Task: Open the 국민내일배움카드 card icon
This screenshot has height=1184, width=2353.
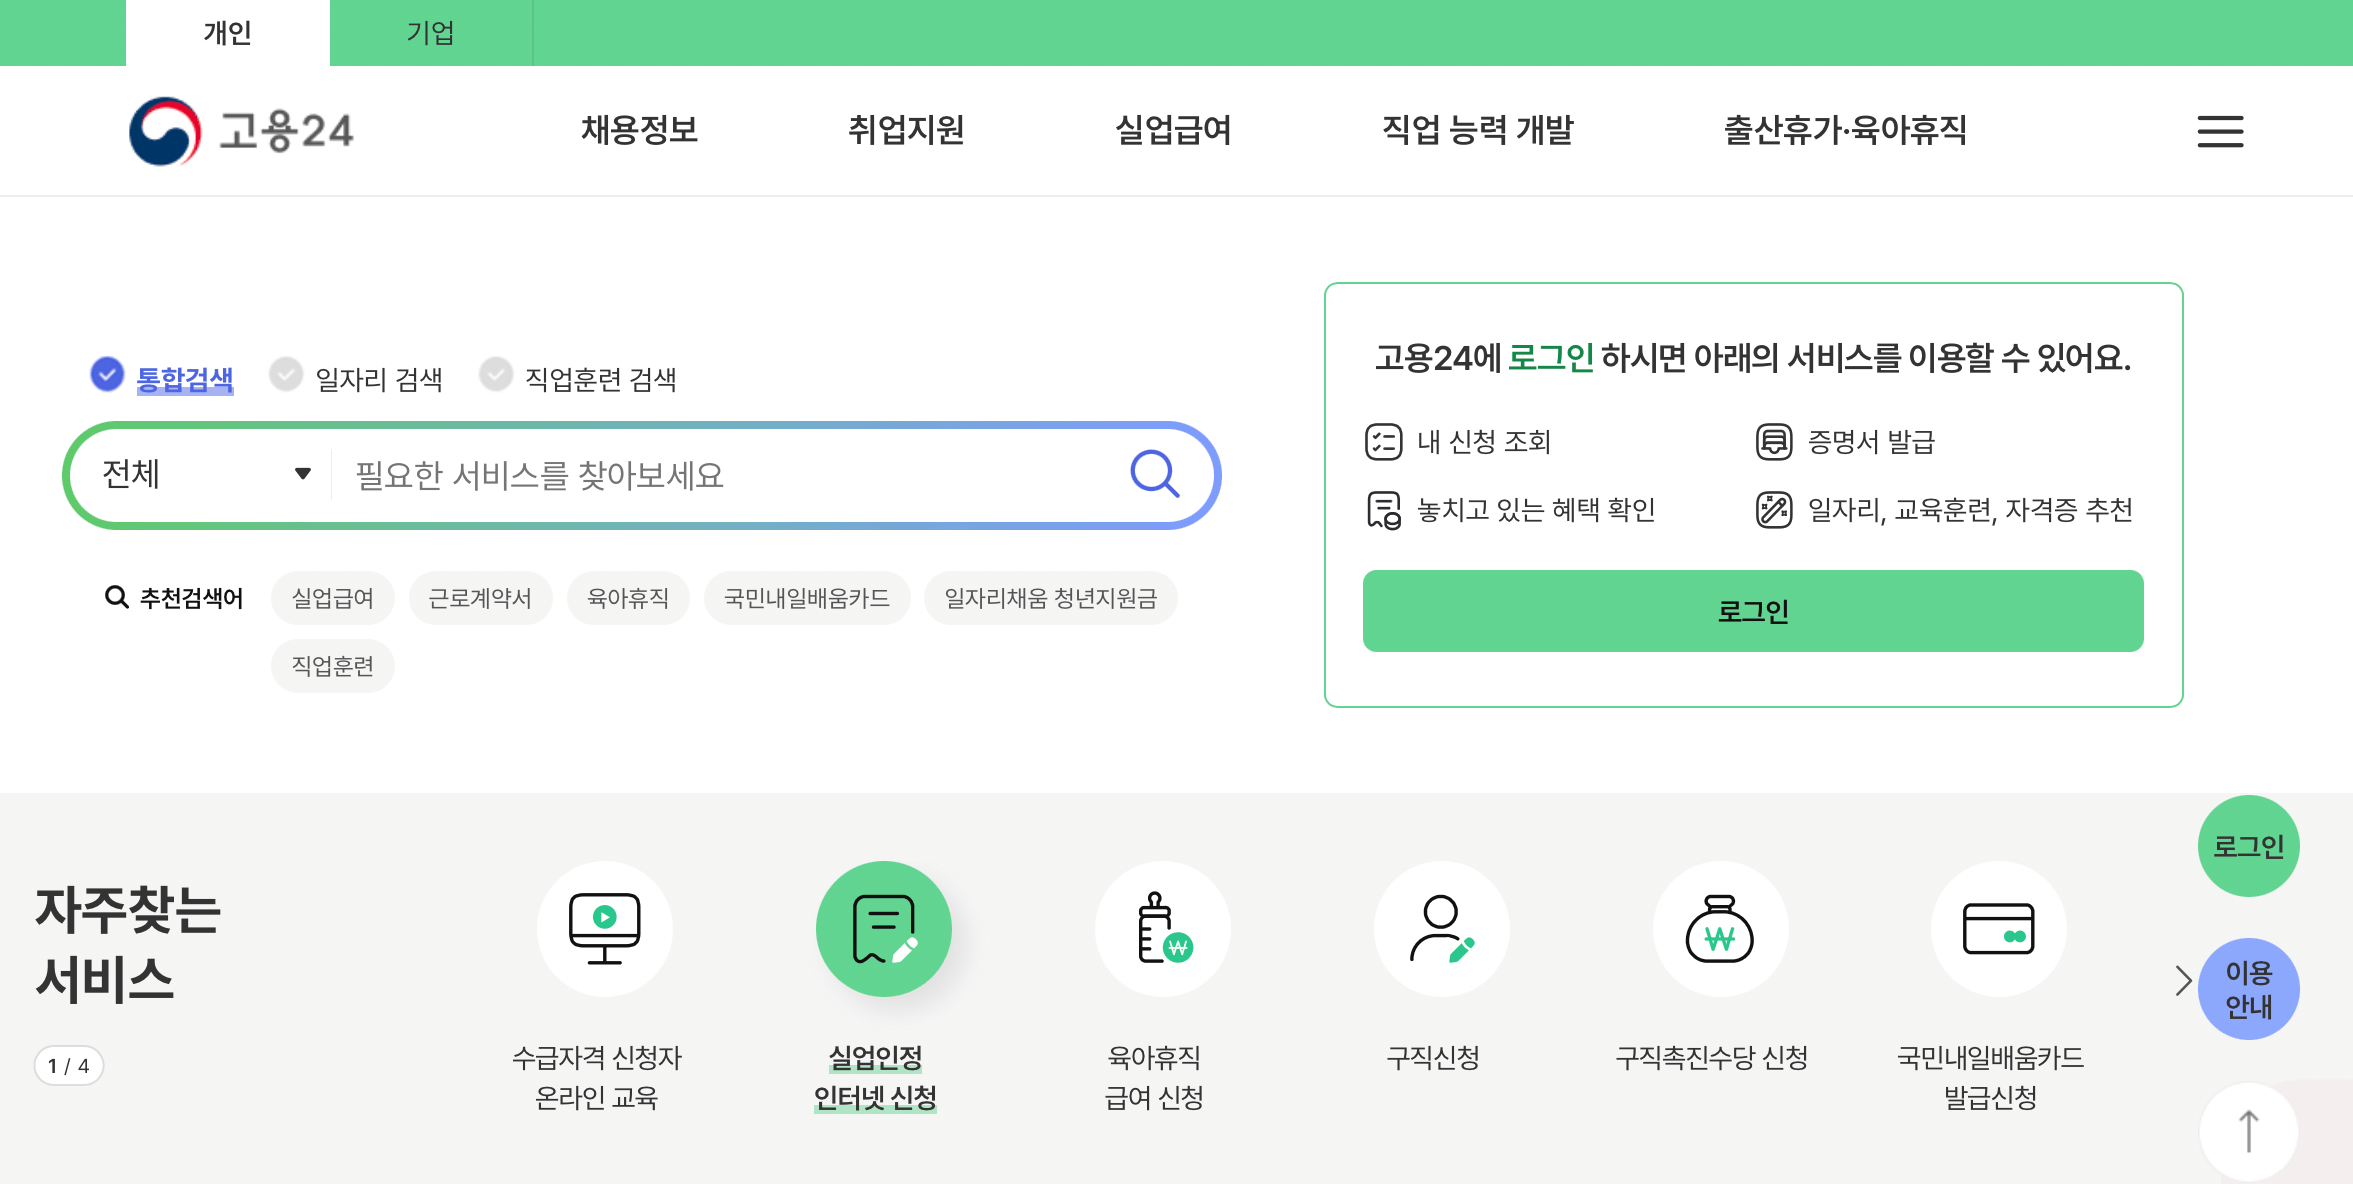Action: 1998,929
